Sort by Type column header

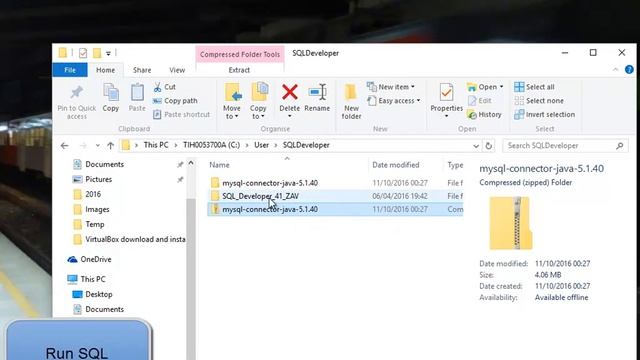point(454,165)
